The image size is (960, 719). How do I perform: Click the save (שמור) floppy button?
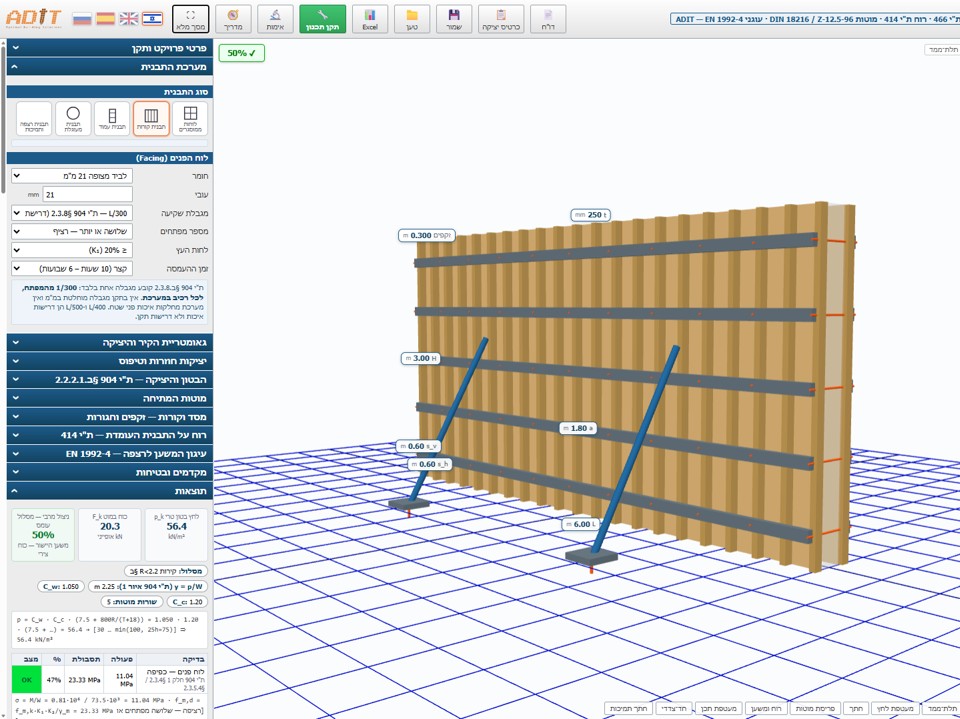click(x=454, y=19)
